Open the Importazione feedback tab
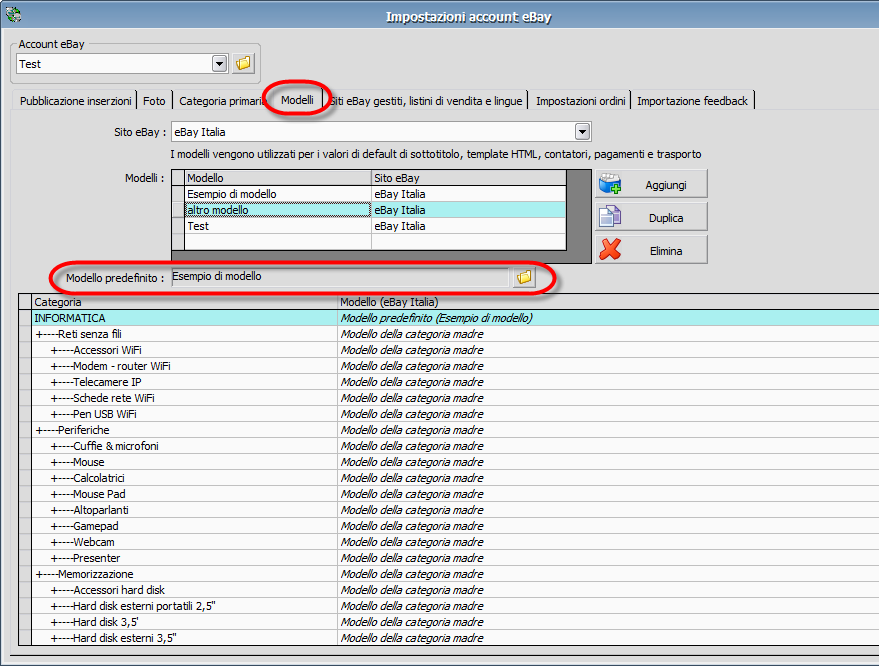 click(692, 101)
